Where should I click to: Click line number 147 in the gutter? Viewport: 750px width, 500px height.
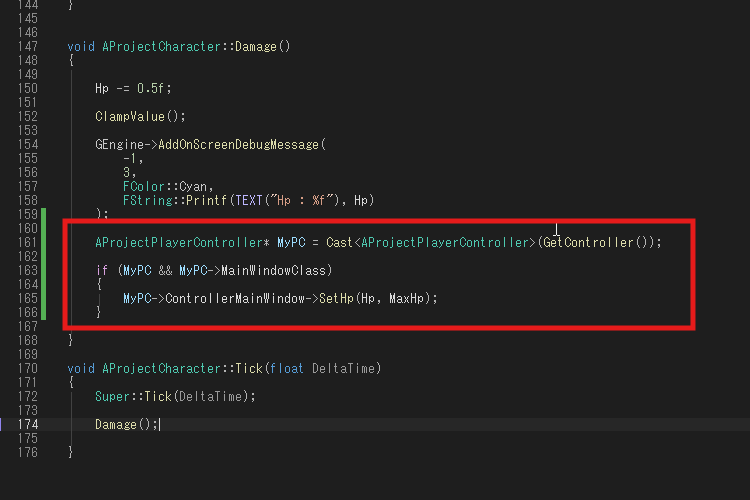28,46
